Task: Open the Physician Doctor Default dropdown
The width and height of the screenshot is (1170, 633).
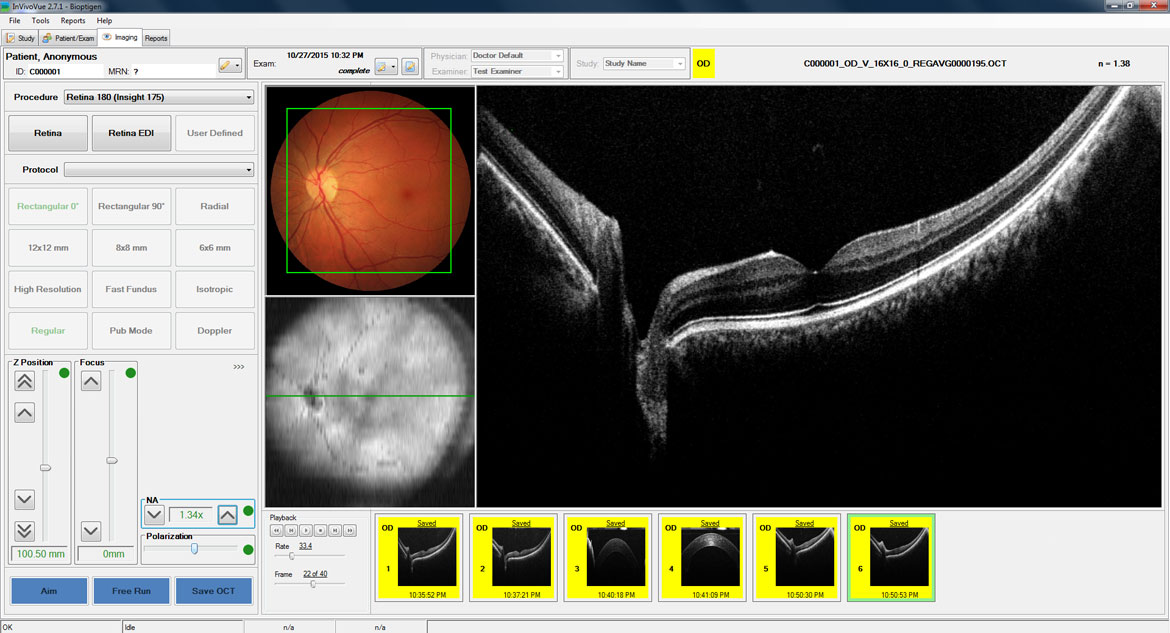Action: click(517, 56)
